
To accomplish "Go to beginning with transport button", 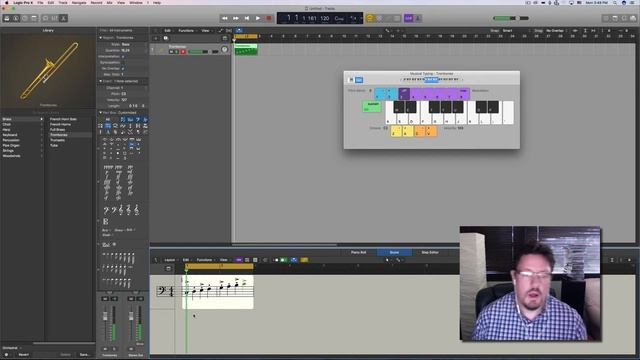I will pyautogui.click(x=247, y=18).
